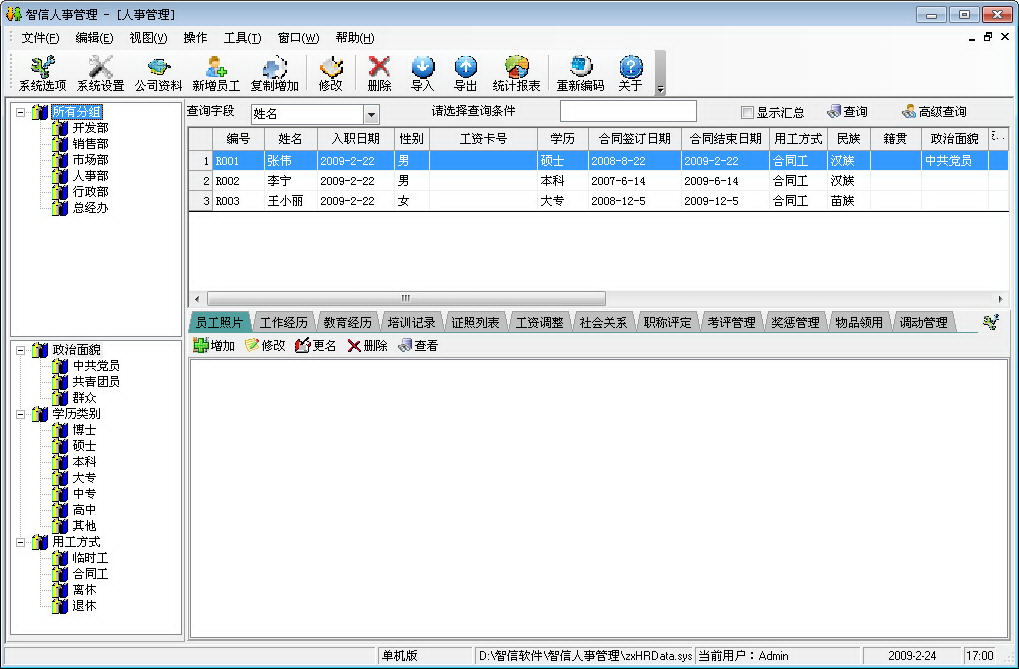Click the 修改 toolbar icon
The image size is (1019, 669).
click(330, 73)
